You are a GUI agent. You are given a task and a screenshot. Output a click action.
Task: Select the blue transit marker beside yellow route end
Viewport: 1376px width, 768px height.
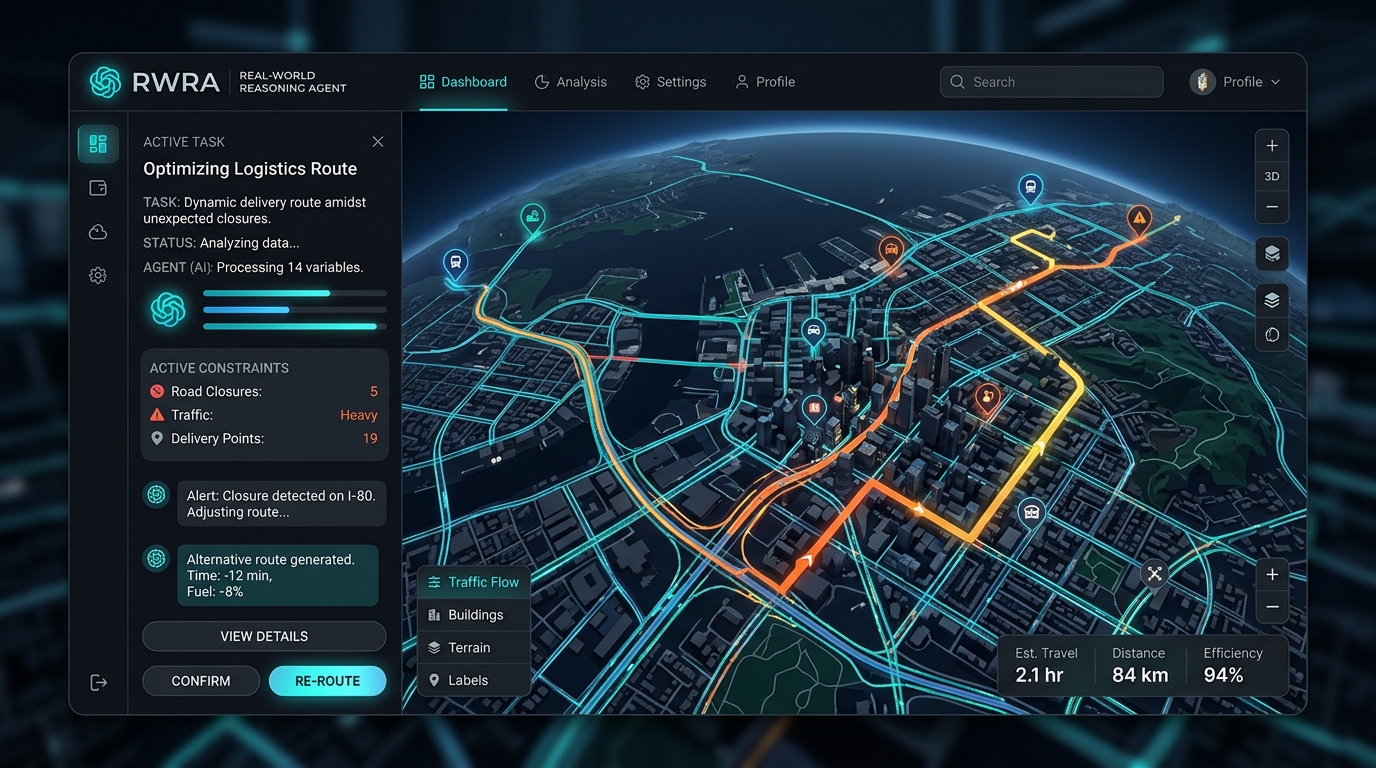(x=1030, y=189)
